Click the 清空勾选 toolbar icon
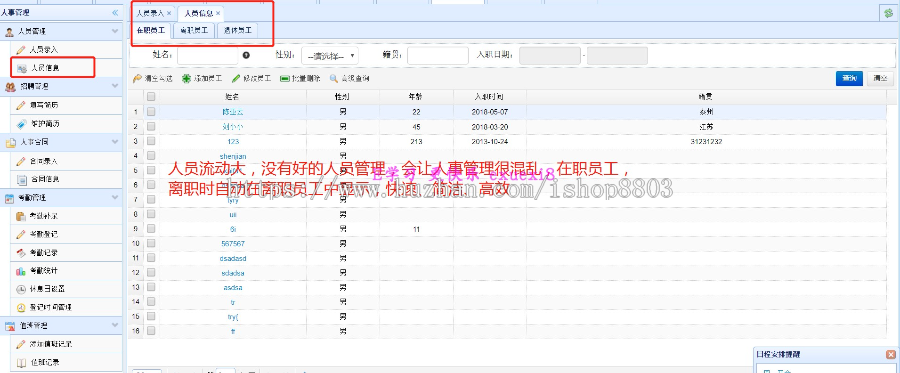This screenshot has width=900, height=373. tap(138, 79)
